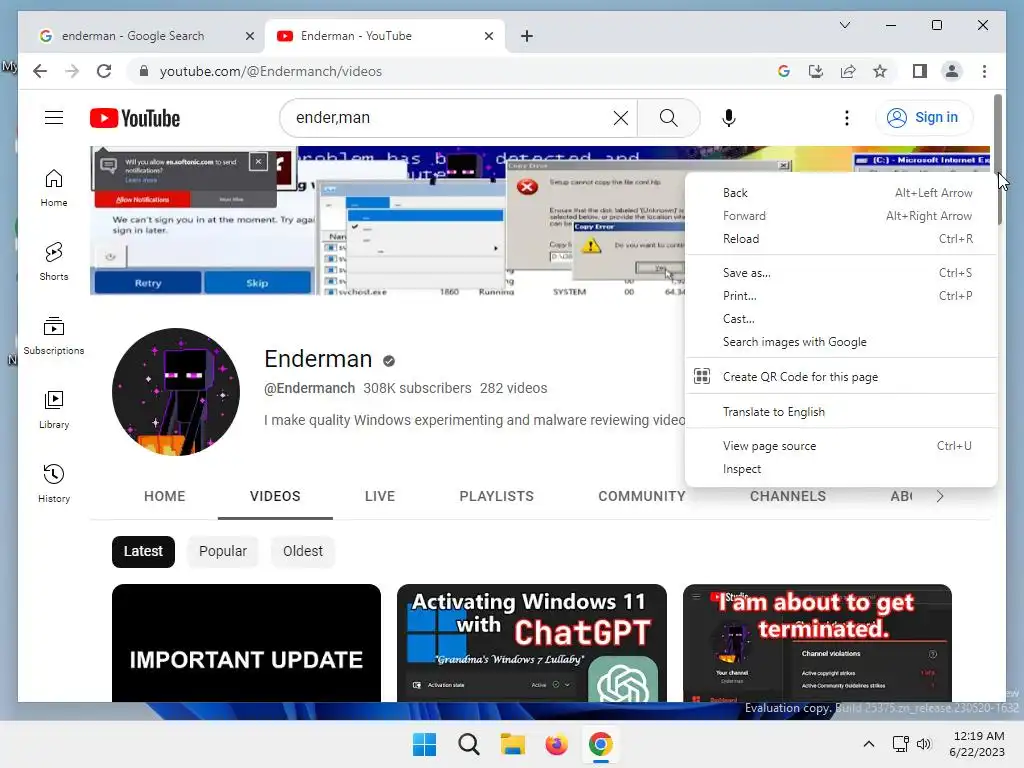
Task: Open the channel COMMUNITY tab
Action: (x=641, y=496)
